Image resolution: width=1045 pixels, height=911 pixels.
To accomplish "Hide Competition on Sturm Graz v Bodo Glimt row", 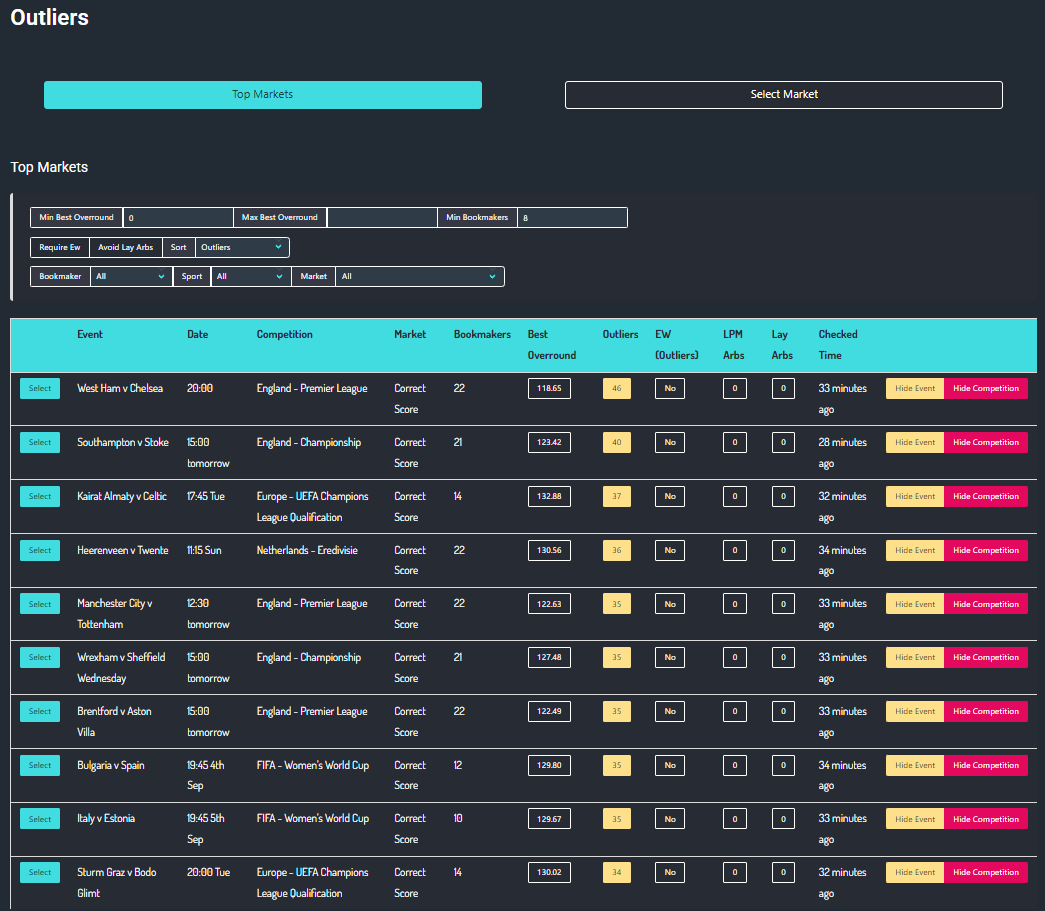I will pyautogui.click(x=986, y=872).
